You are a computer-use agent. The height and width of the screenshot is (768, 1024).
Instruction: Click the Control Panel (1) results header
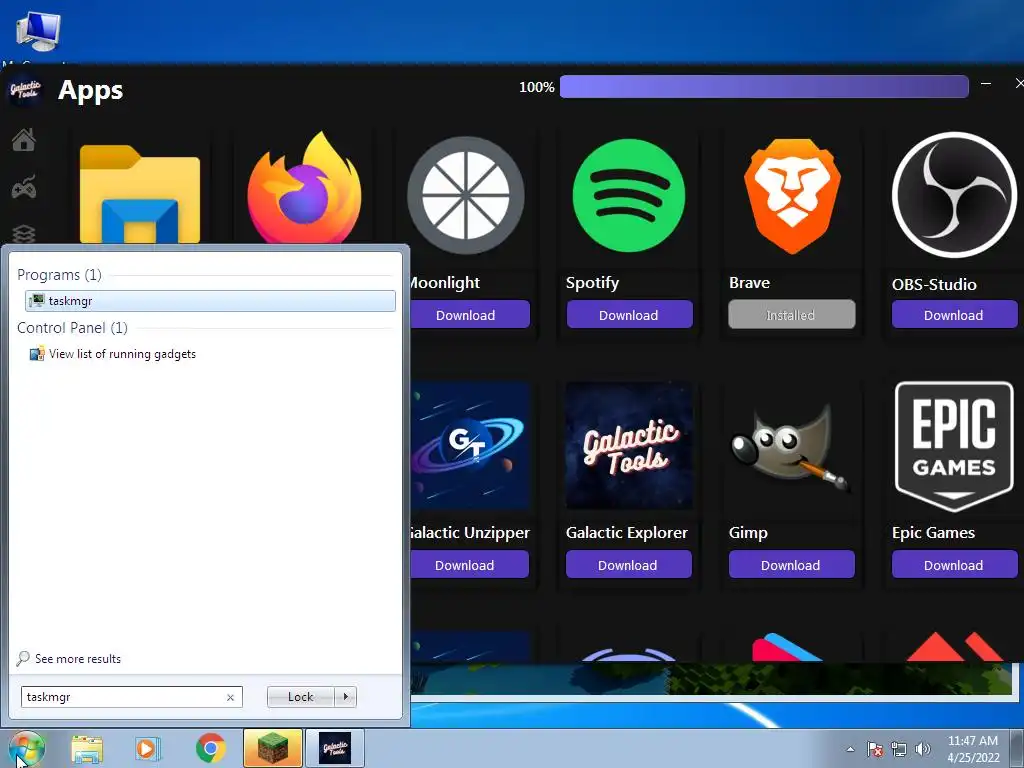click(x=72, y=328)
